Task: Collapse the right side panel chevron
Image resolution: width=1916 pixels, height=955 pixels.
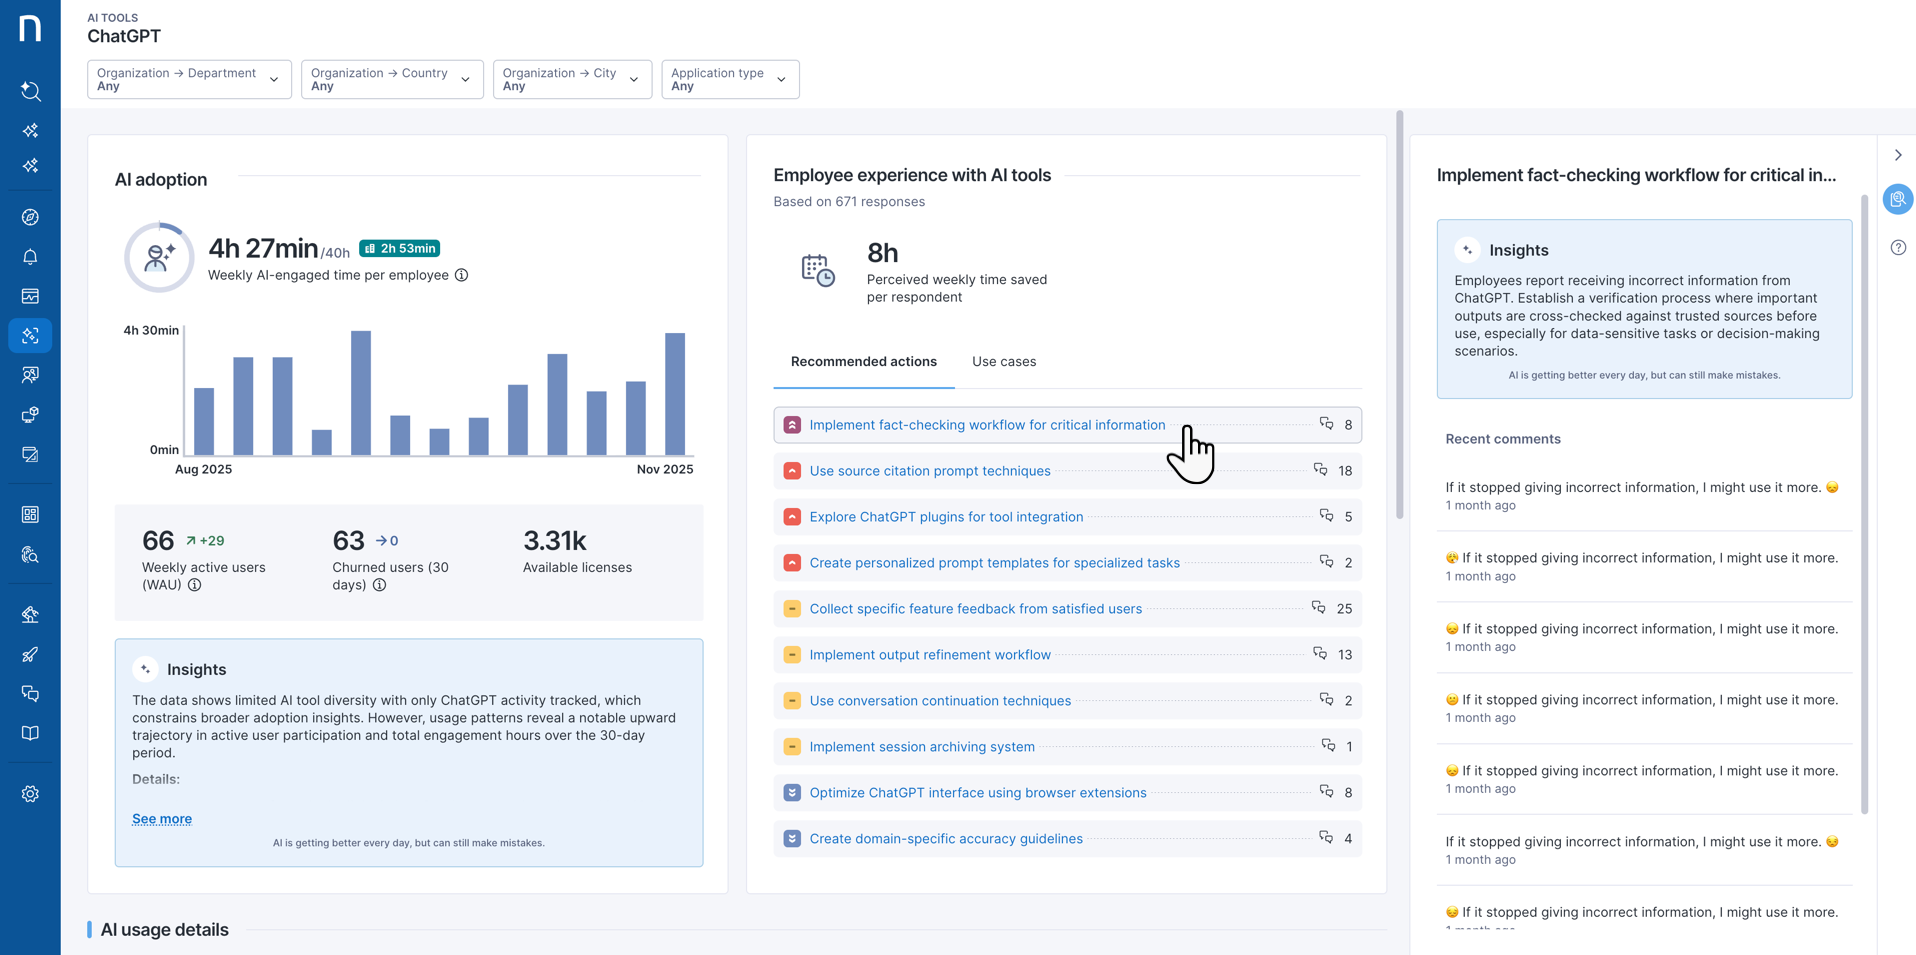Action: [1898, 155]
